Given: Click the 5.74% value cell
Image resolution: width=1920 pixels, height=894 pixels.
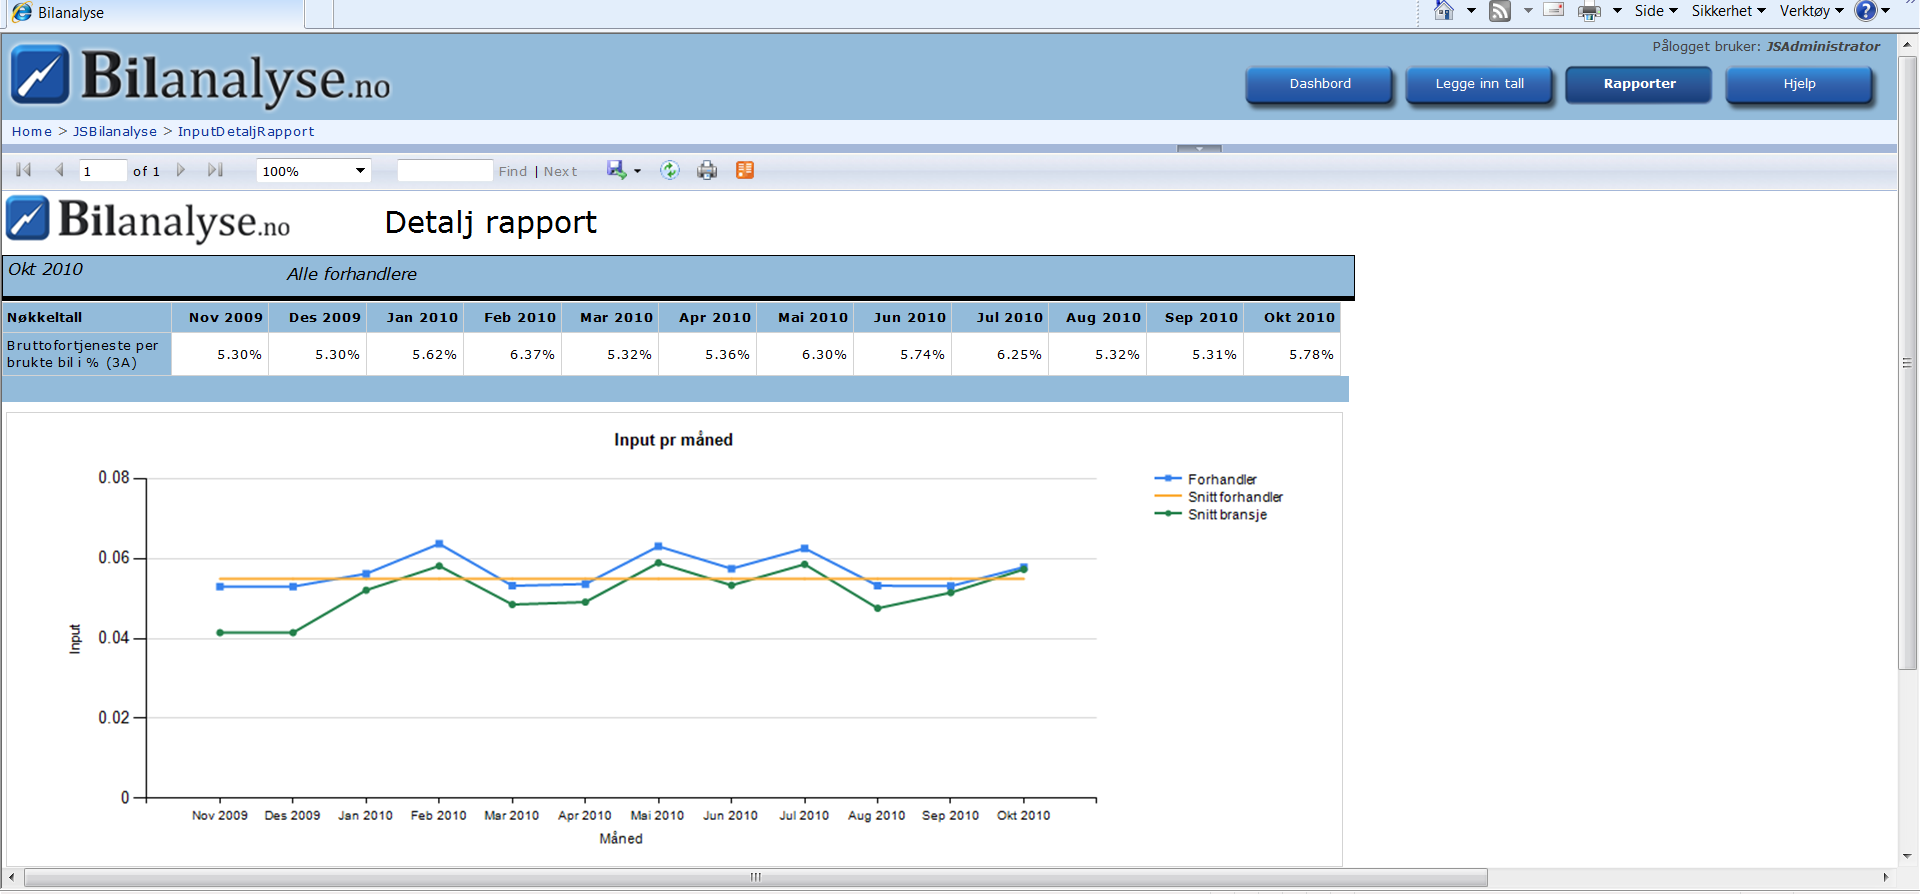Looking at the screenshot, I should pyautogui.click(x=902, y=354).
